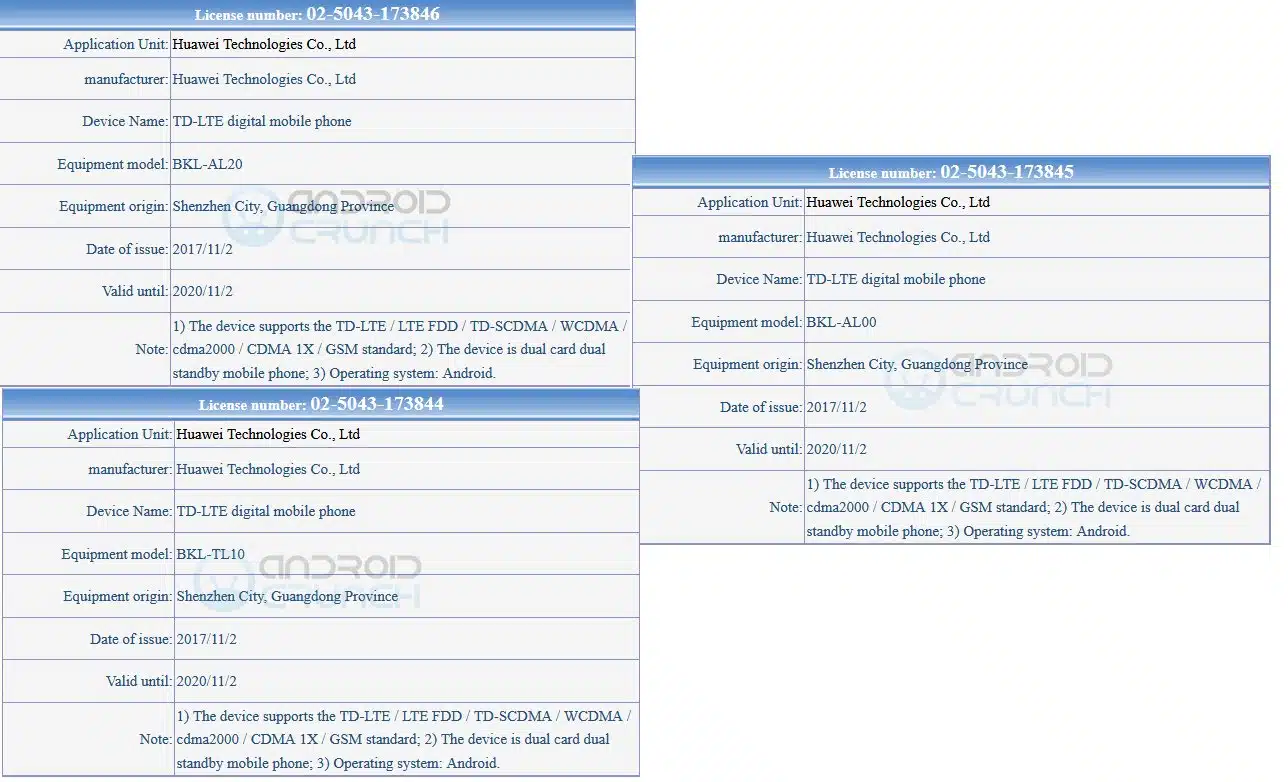Click license number 02-5043-173846 header

click(317, 14)
